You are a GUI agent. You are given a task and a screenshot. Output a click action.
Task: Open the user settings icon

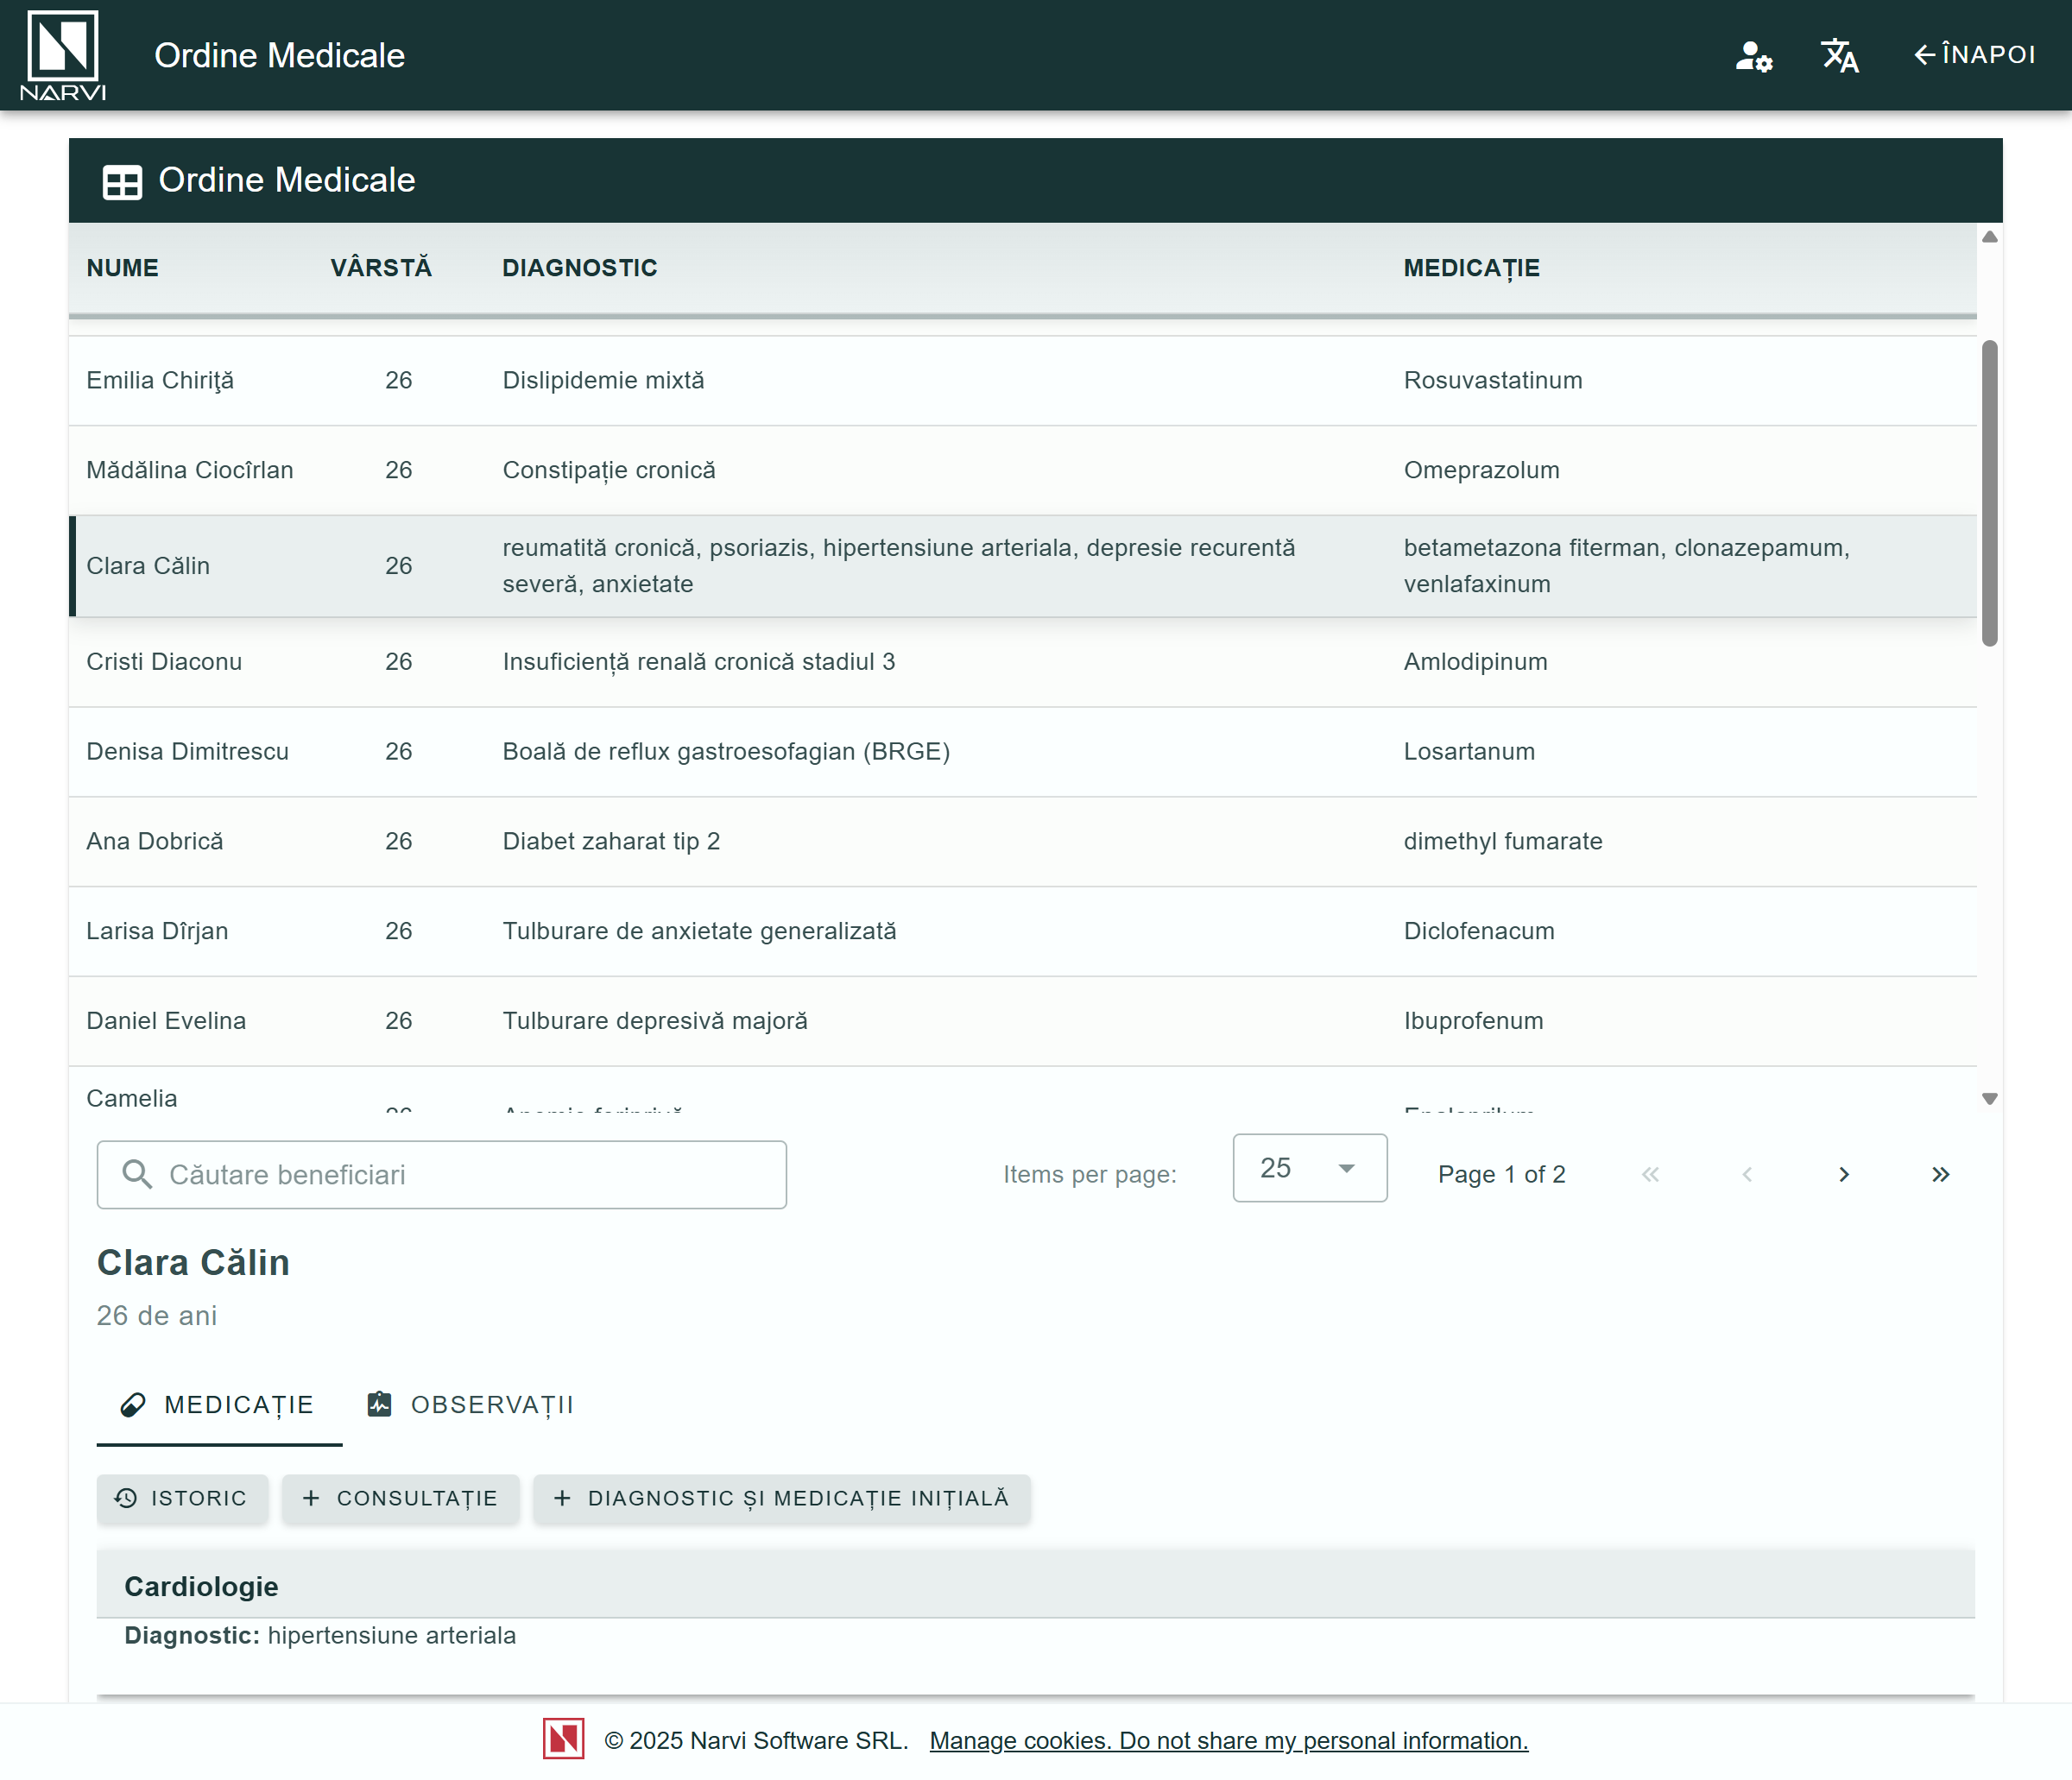pos(1753,56)
